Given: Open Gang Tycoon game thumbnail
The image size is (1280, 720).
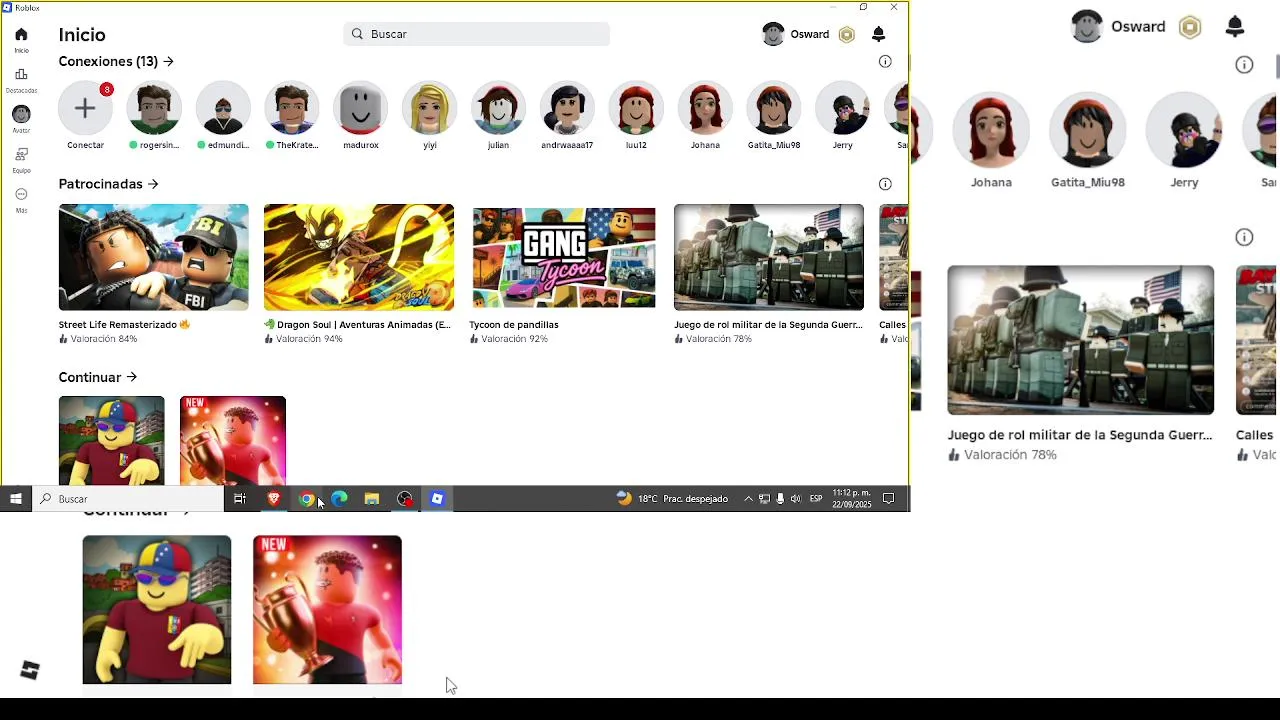Looking at the screenshot, I should [564, 257].
